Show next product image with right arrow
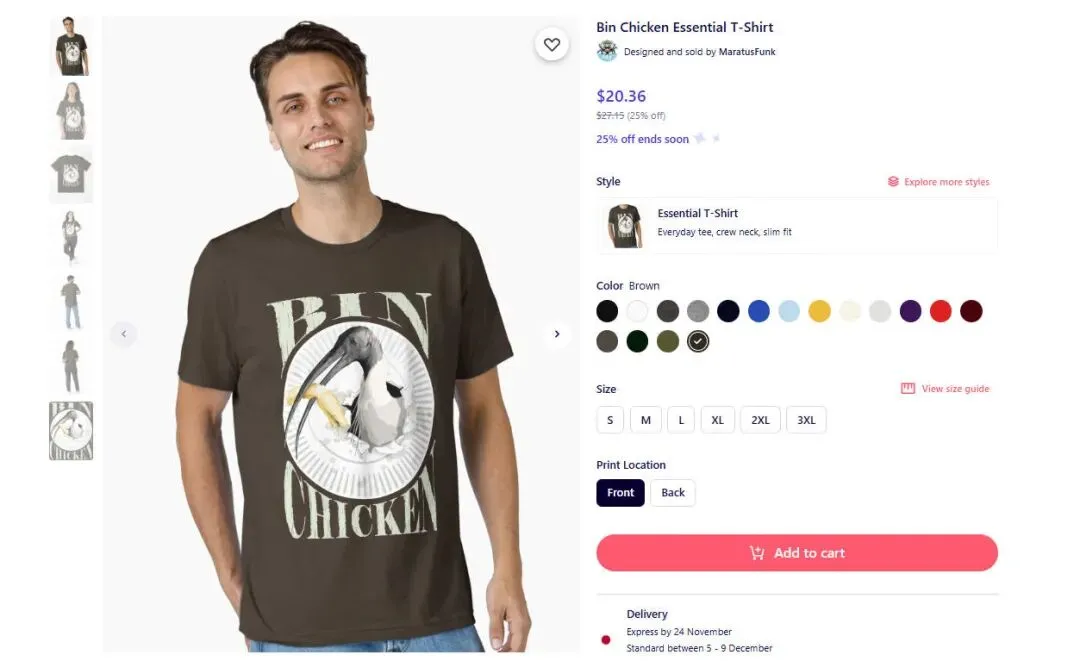 tap(557, 334)
